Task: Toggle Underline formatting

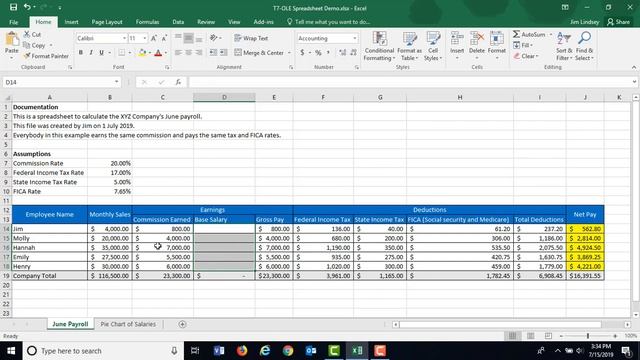Action: point(101,53)
